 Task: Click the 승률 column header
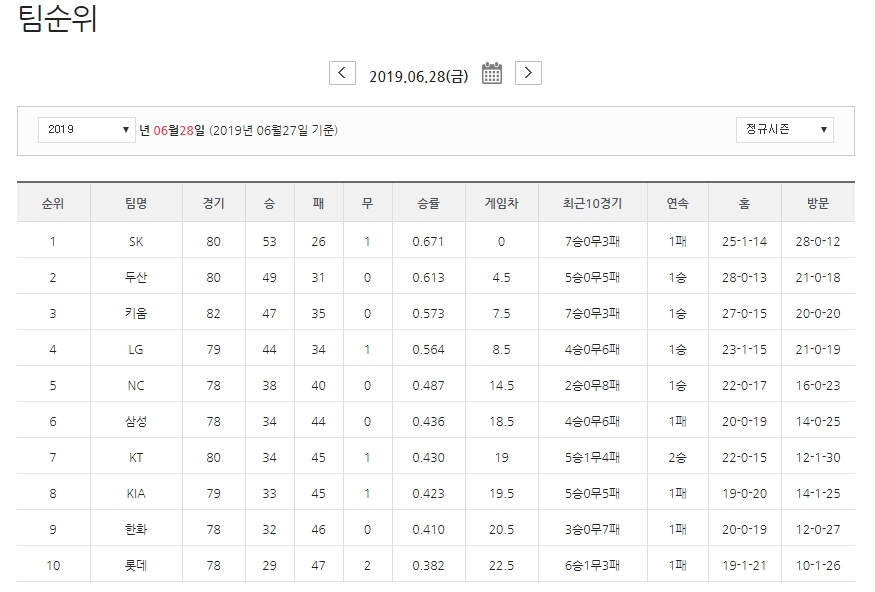[x=428, y=201]
